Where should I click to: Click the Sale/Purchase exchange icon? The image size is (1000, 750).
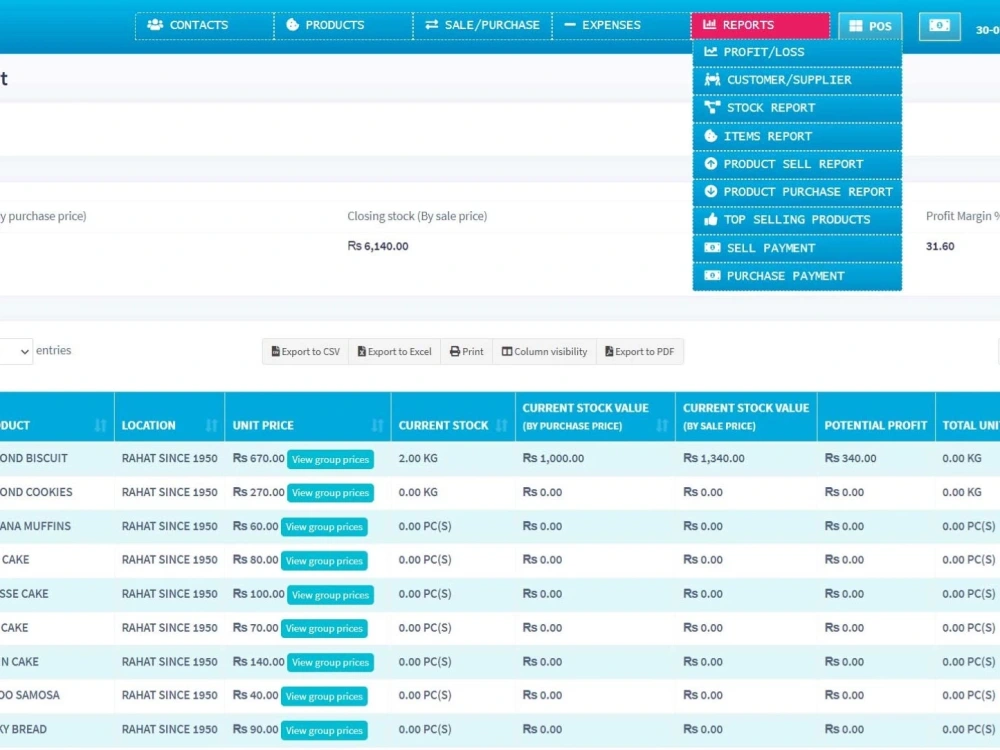(431, 25)
